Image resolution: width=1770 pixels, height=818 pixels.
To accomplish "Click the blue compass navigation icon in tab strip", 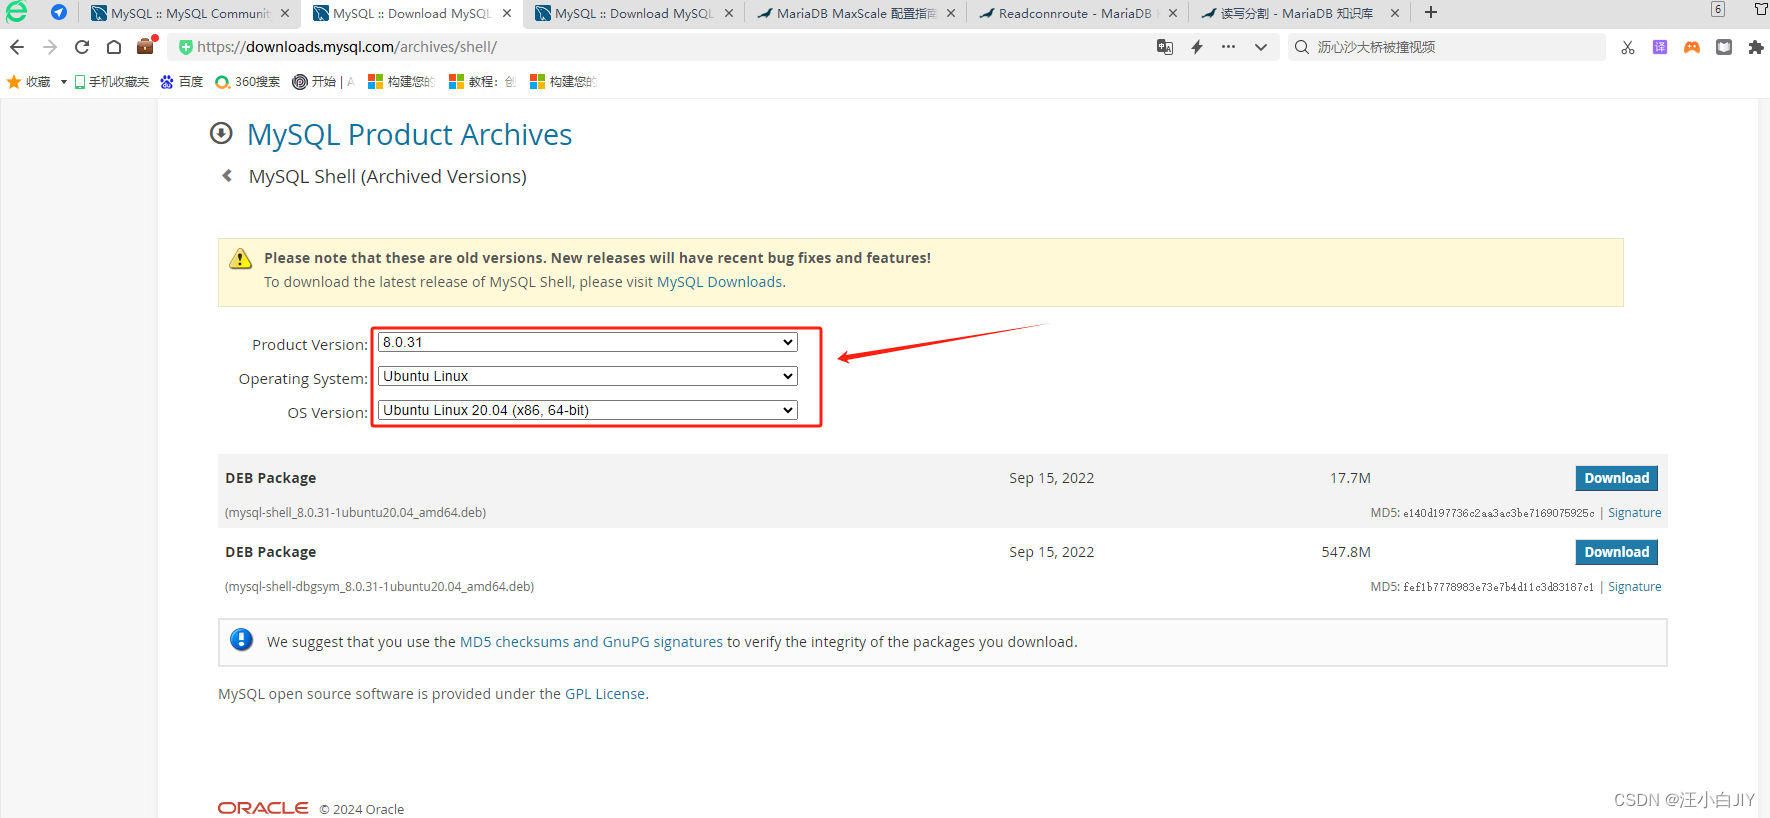I will coord(59,13).
